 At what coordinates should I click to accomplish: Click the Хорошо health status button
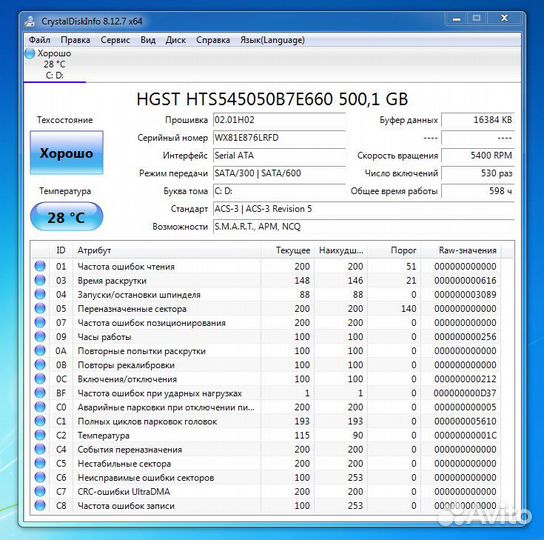66,153
